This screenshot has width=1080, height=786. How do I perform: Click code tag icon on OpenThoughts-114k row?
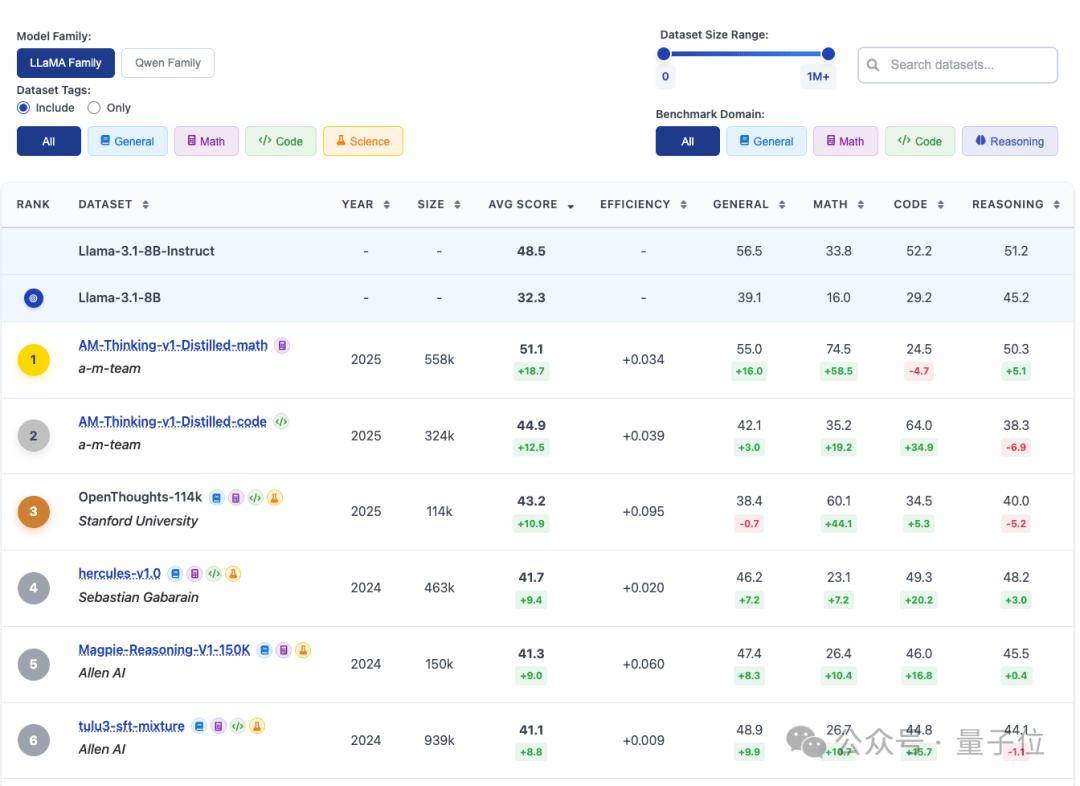coord(255,497)
